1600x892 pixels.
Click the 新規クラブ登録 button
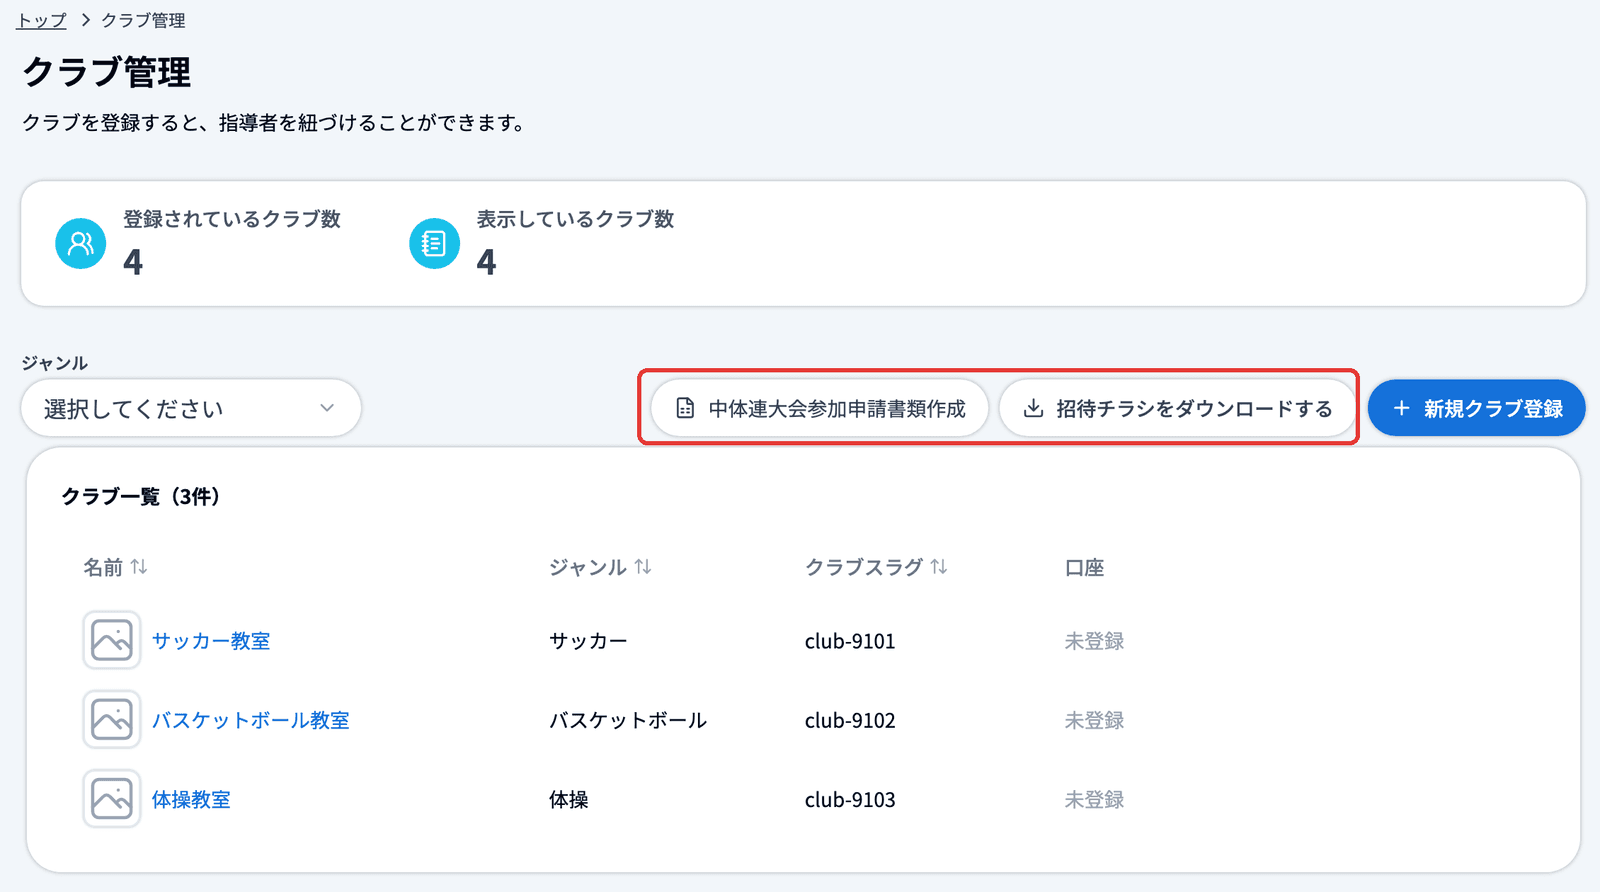(1477, 408)
